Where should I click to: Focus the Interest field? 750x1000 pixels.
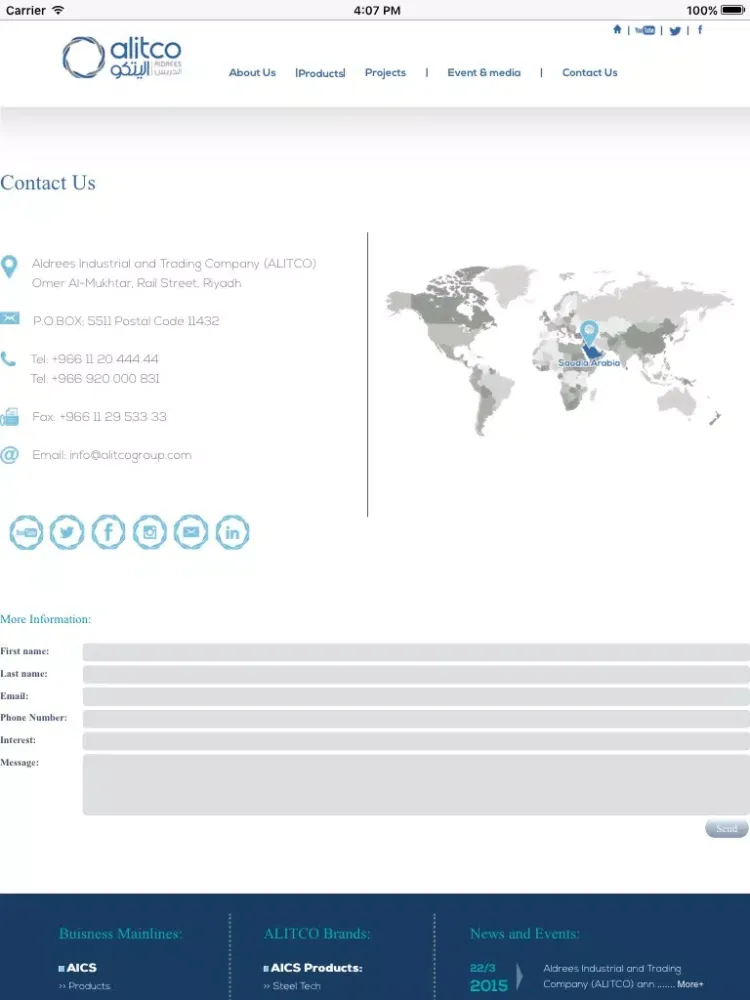[x=416, y=741]
